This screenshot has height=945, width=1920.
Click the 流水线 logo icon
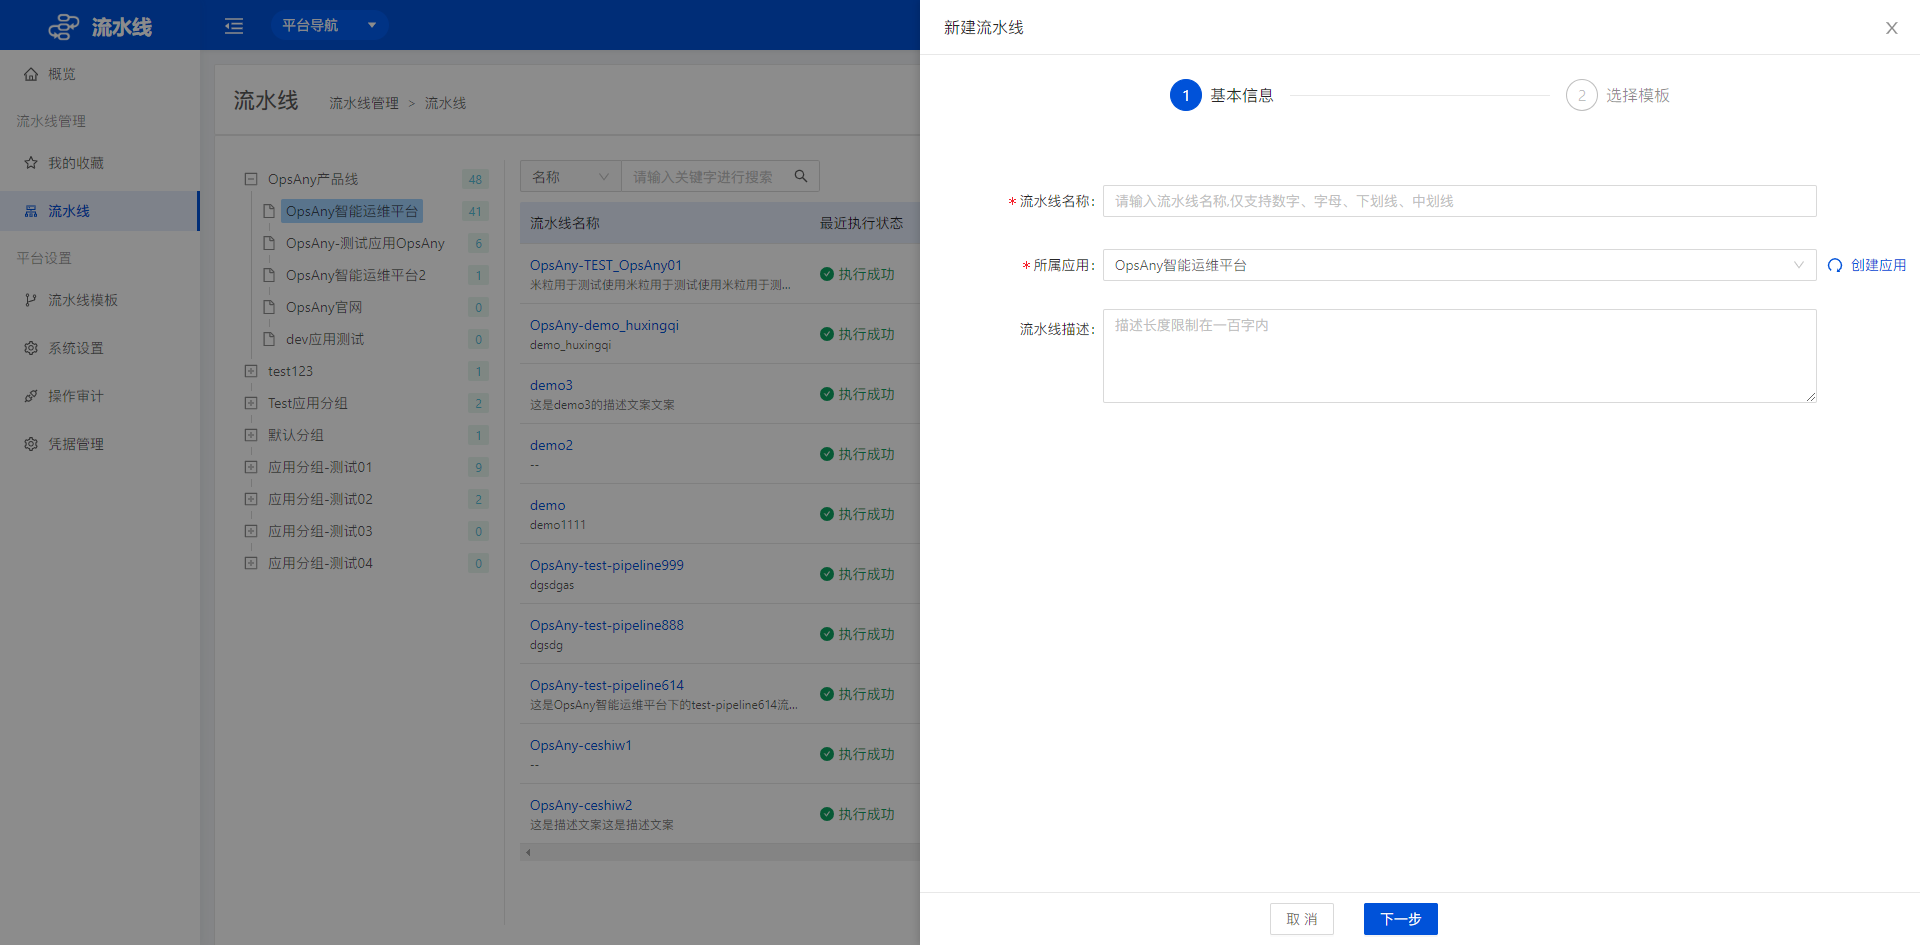click(64, 26)
